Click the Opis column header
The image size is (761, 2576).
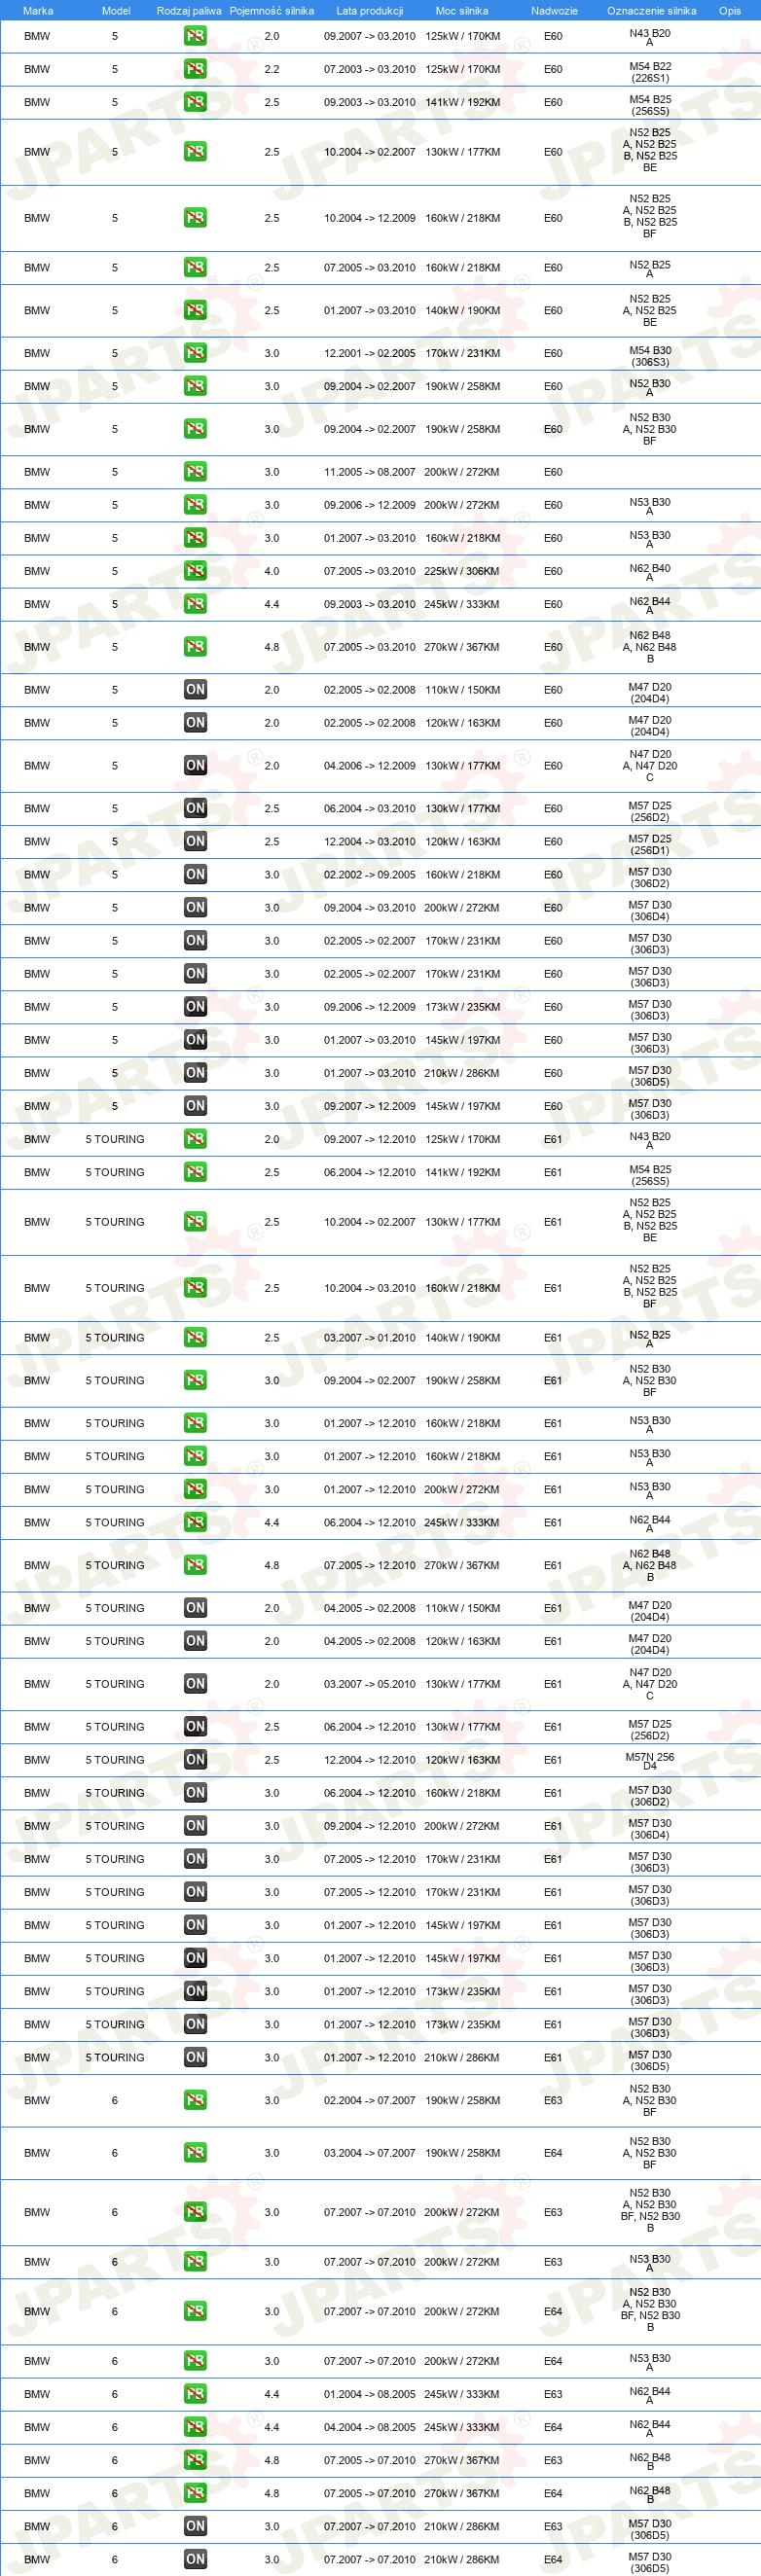click(x=730, y=11)
